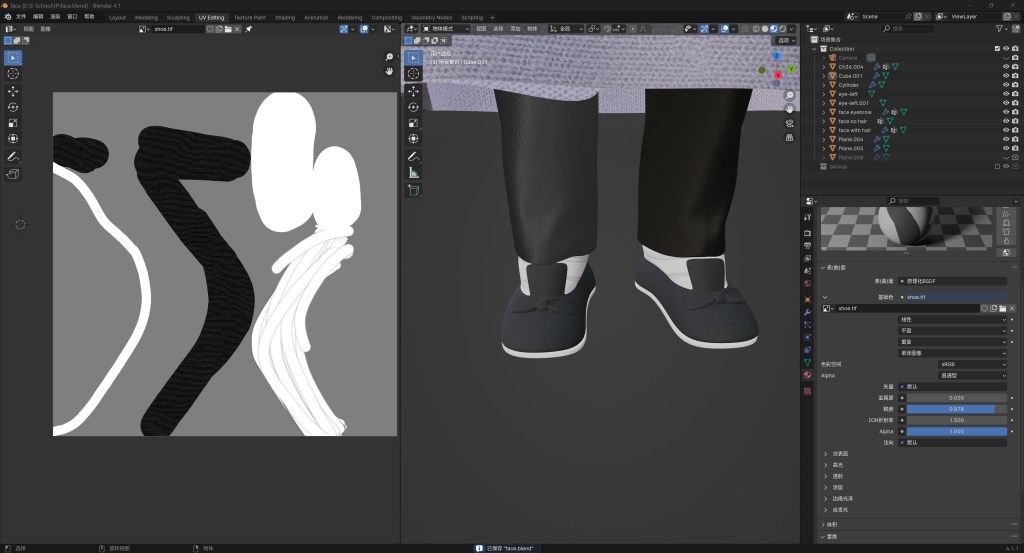Click the roughness slider showing 0.878
The image size is (1024, 553).
pyautogui.click(x=956, y=408)
